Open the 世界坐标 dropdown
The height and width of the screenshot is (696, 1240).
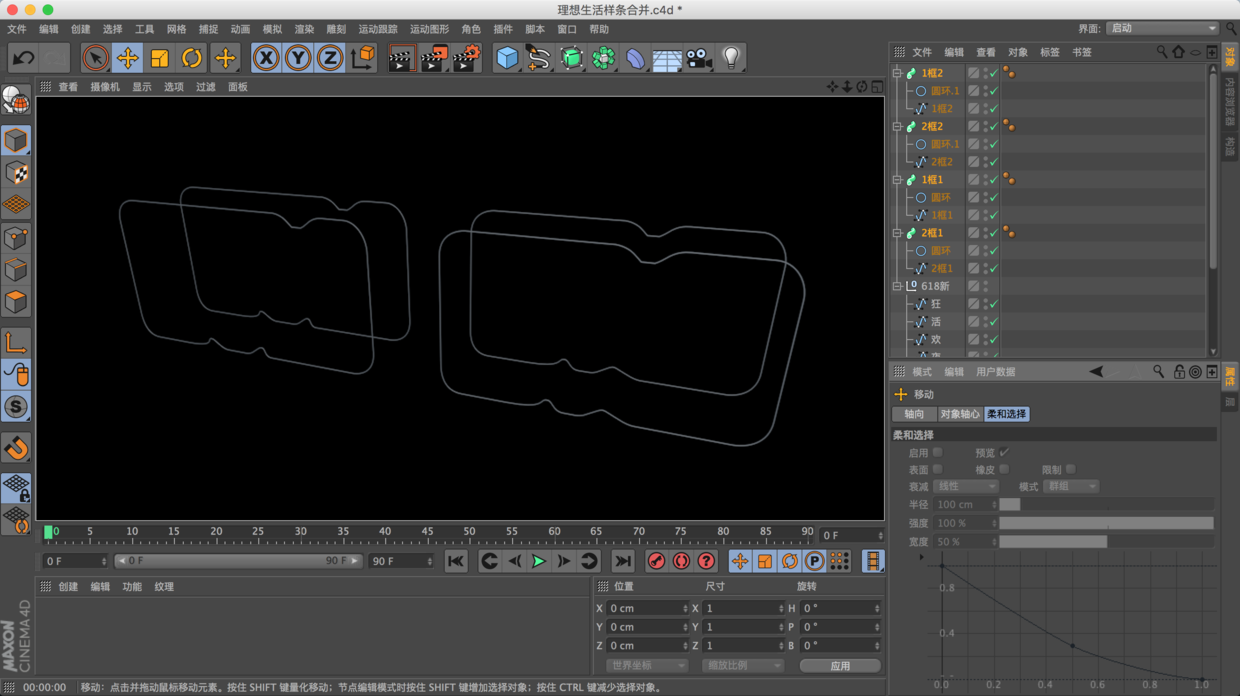(x=646, y=666)
